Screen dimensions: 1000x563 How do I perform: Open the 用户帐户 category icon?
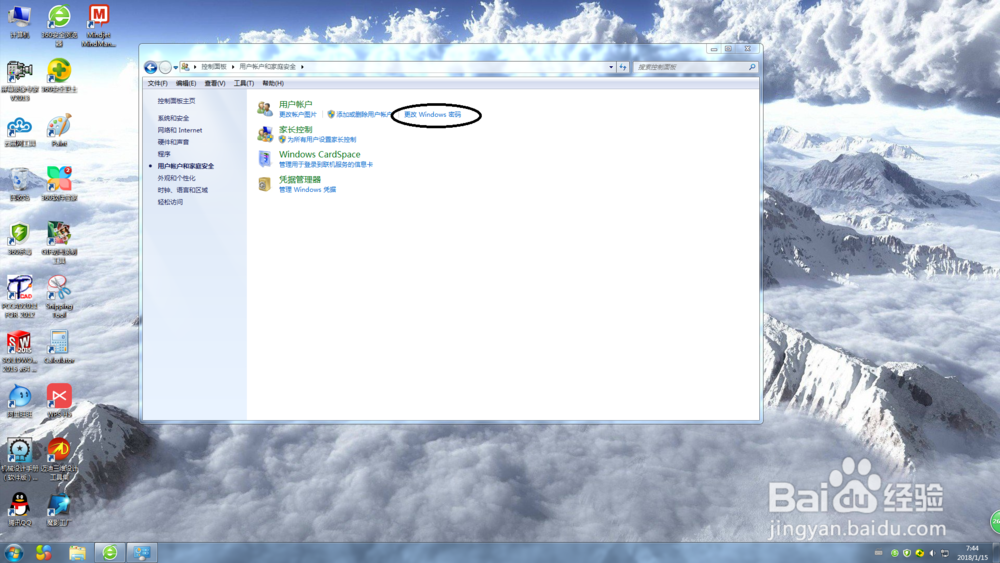(265, 109)
